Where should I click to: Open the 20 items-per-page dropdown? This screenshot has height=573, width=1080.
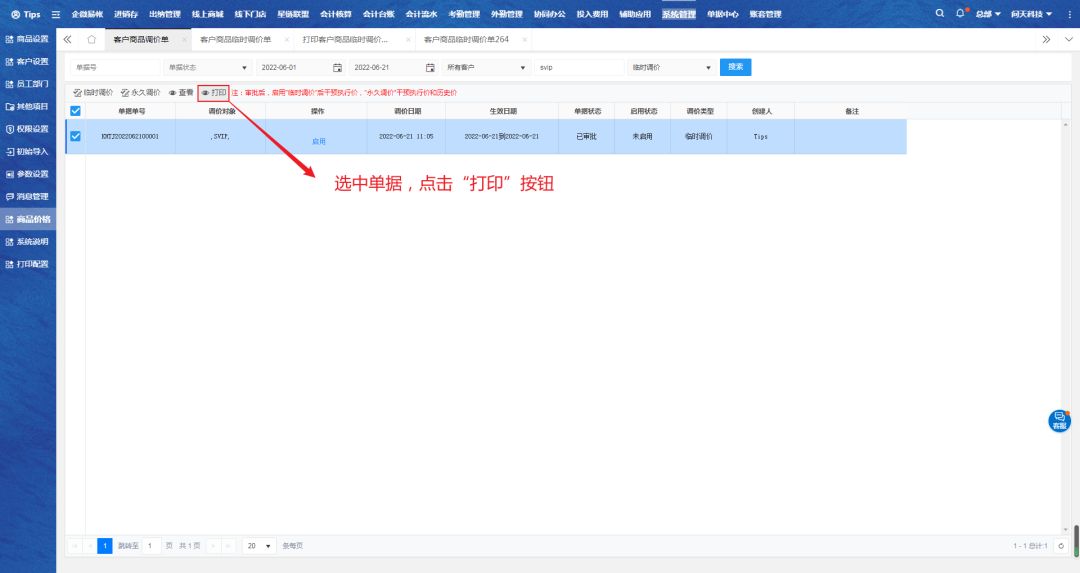point(261,546)
